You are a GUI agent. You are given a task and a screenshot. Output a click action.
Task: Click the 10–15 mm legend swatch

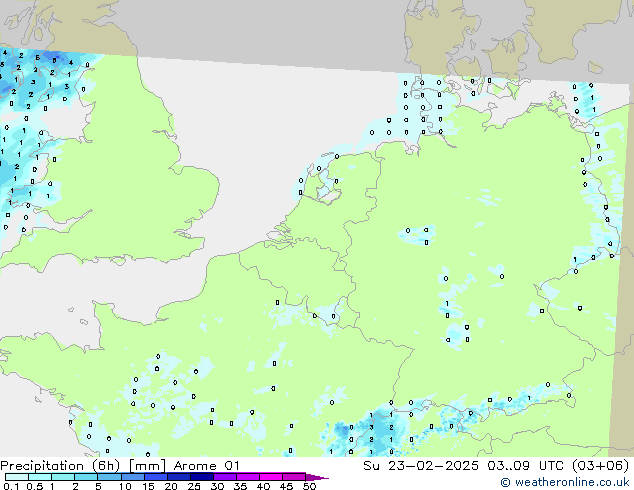[133, 477]
